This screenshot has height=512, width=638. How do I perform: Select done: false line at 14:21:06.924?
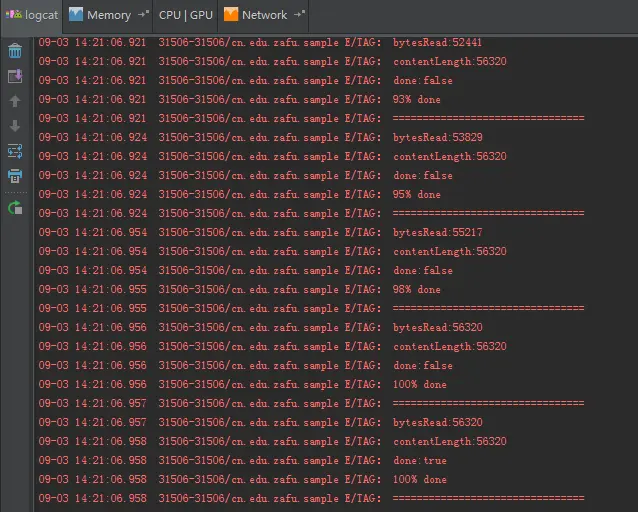click(246, 175)
